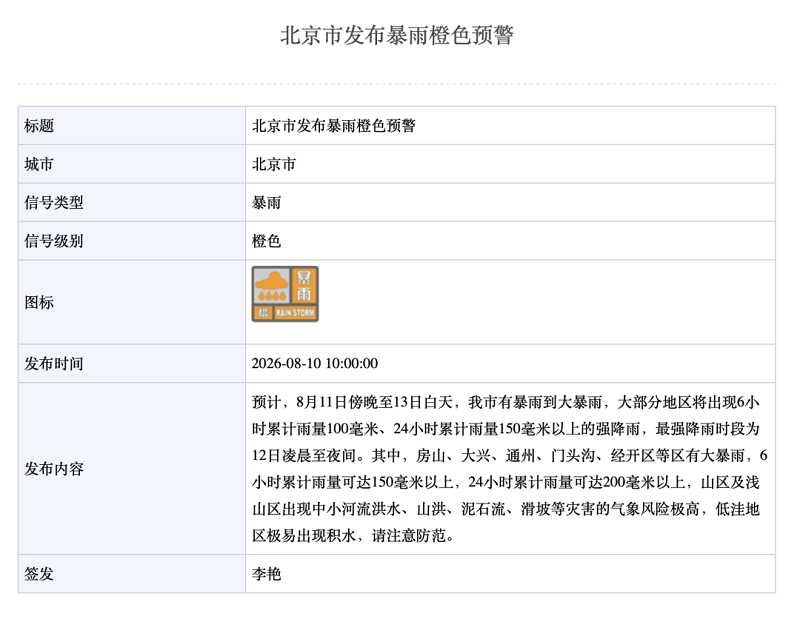Select the 图标 row label

tap(39, 302)
